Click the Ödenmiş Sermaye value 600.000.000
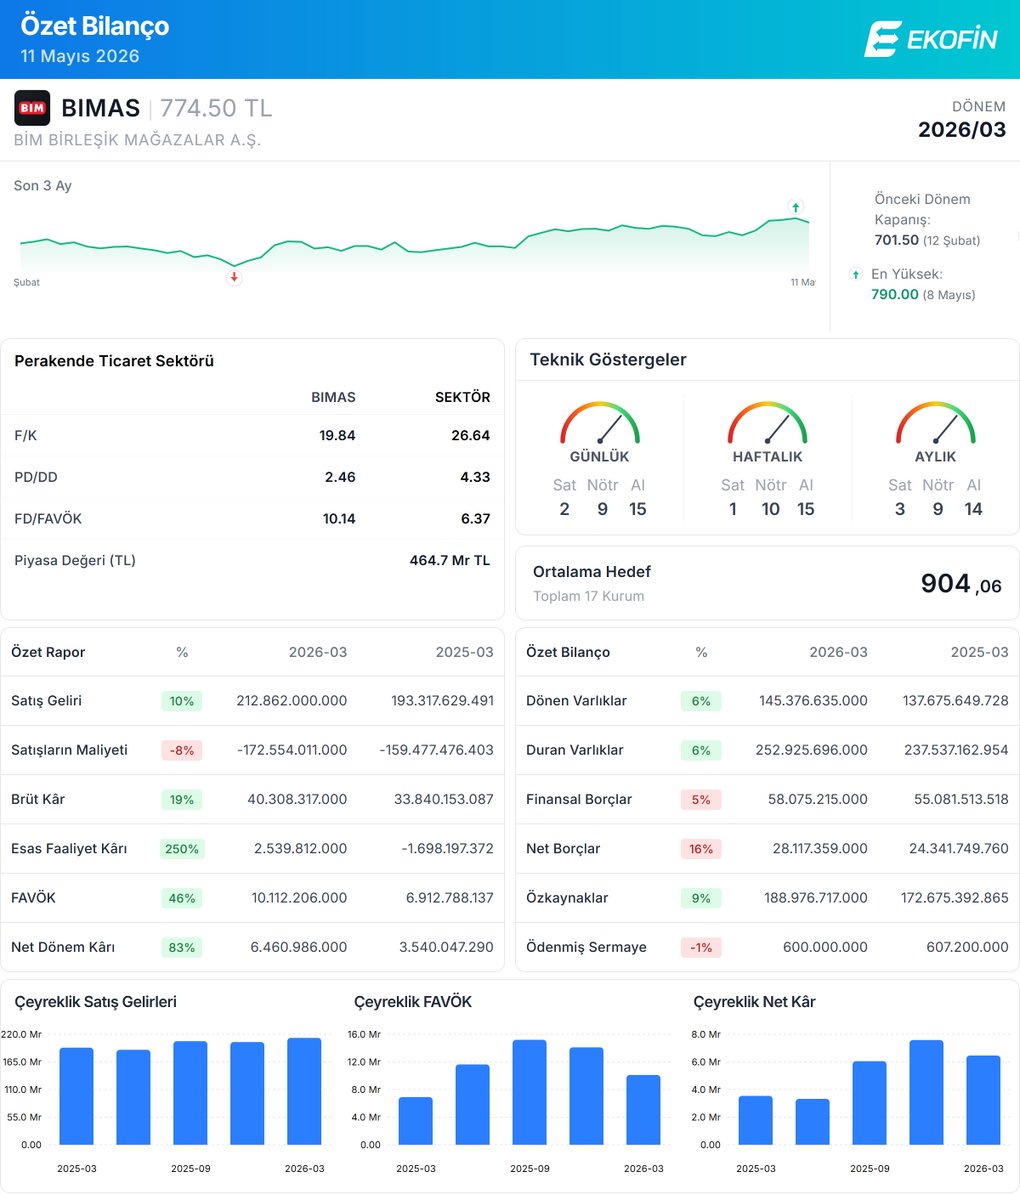1020x1200 pixels. (825, 947)
